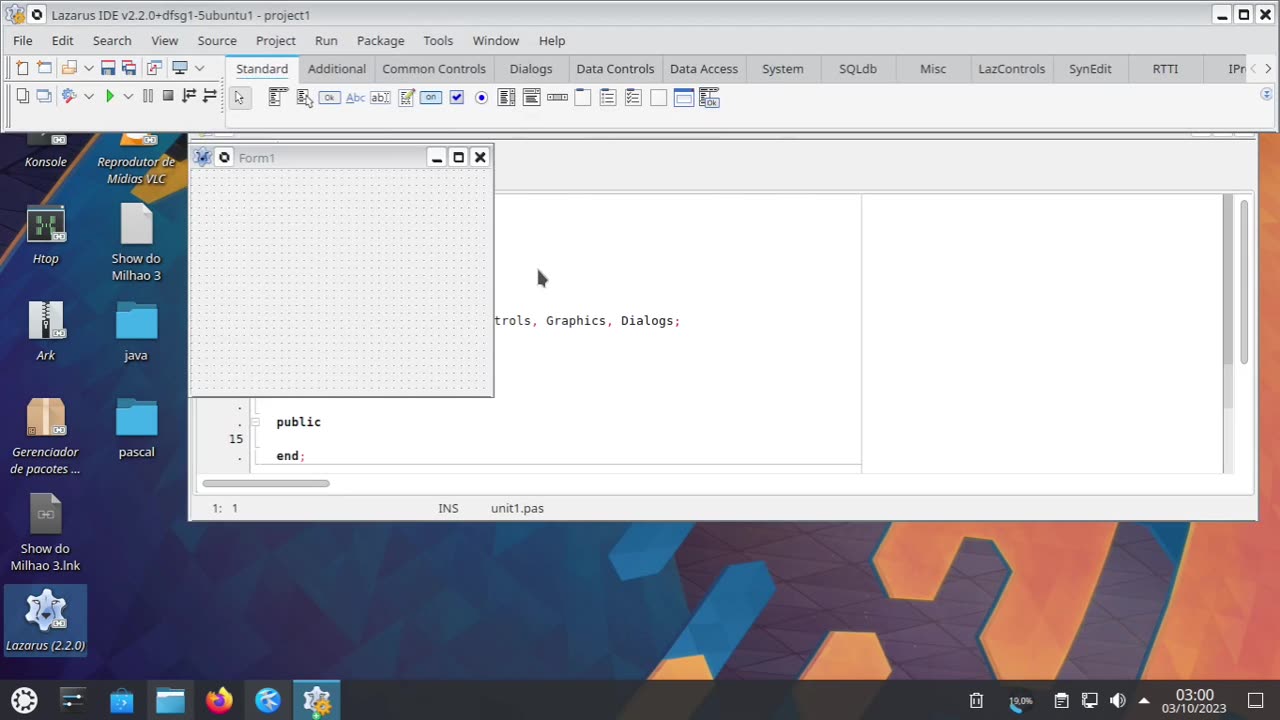Open the palette options round dropdown button
The image size is (1280, 720).
pos(1267,94)
